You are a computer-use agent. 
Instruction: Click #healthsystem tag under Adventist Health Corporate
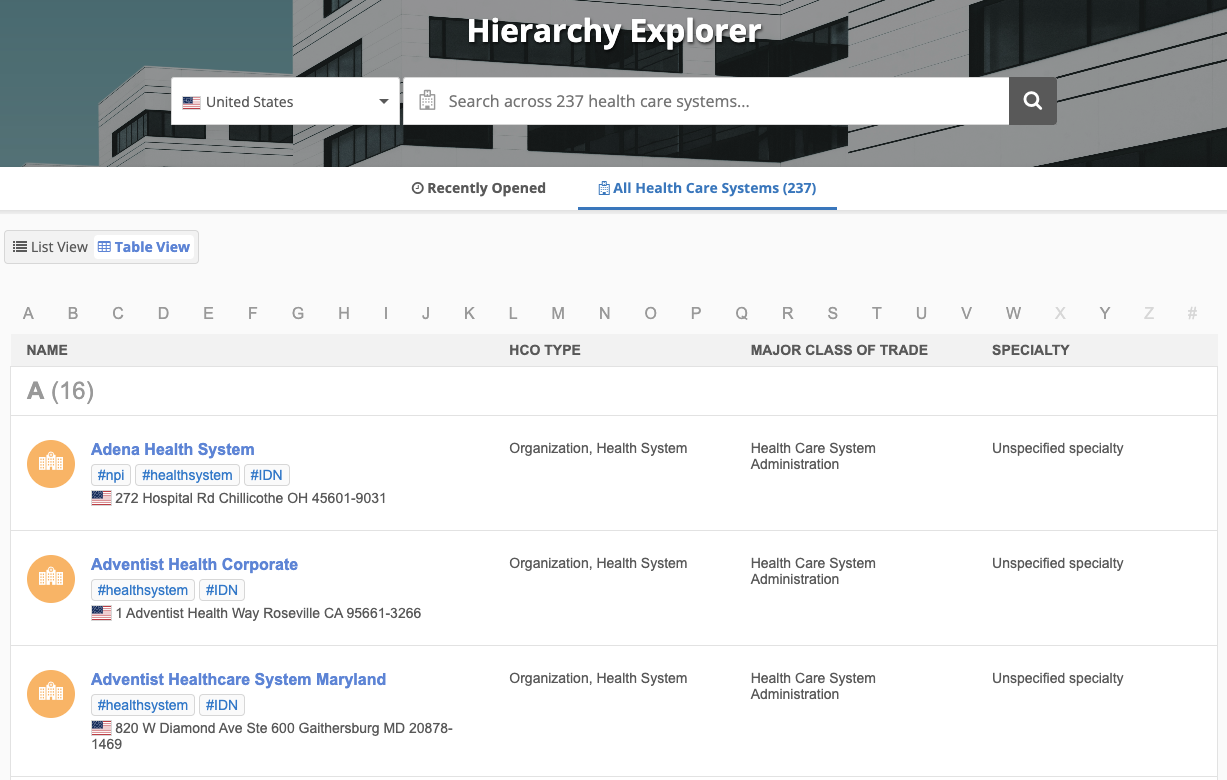pyautogui.click(x=143, y=590)
